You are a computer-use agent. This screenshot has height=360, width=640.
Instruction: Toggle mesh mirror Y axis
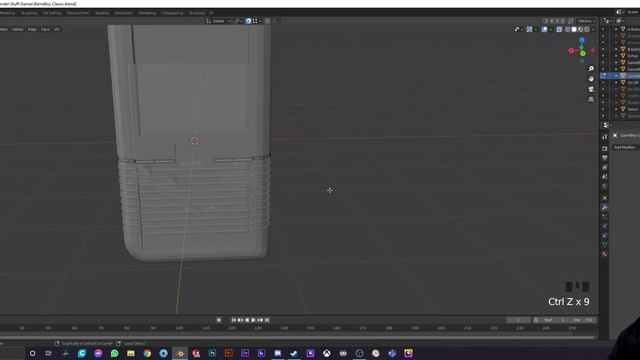click(557, 21)
